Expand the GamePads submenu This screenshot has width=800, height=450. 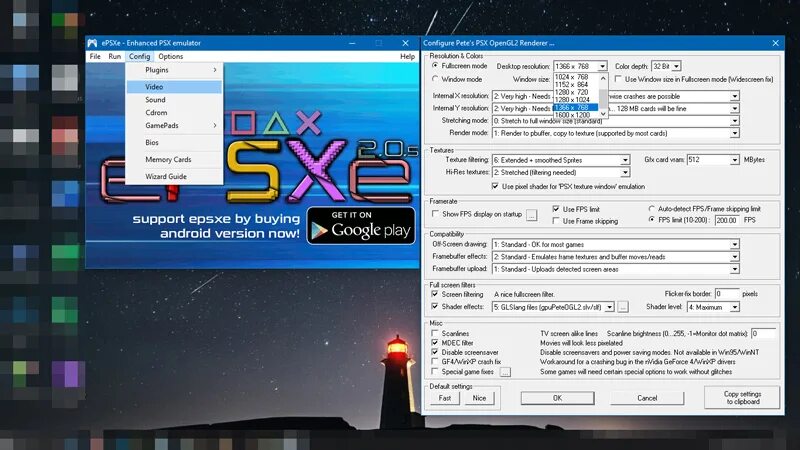174,125
